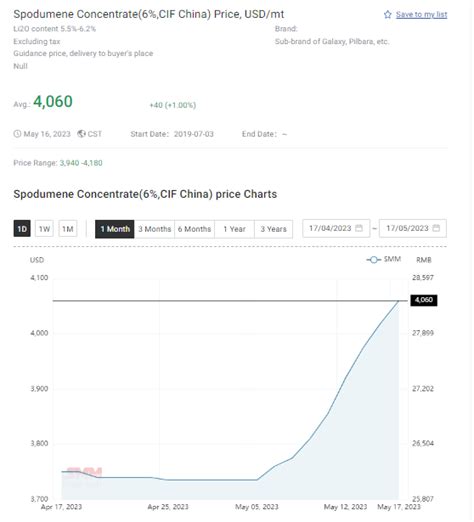Open the 17/04/2023 start date picker
This screenshot has width=474, height=522.
[337, 229]
